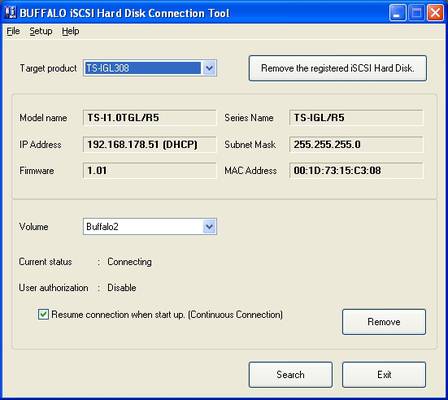Screen dimensions: 448x400
Task: Toggle Resume connection when start up checkbox
Action: click(x=43, y=314)
